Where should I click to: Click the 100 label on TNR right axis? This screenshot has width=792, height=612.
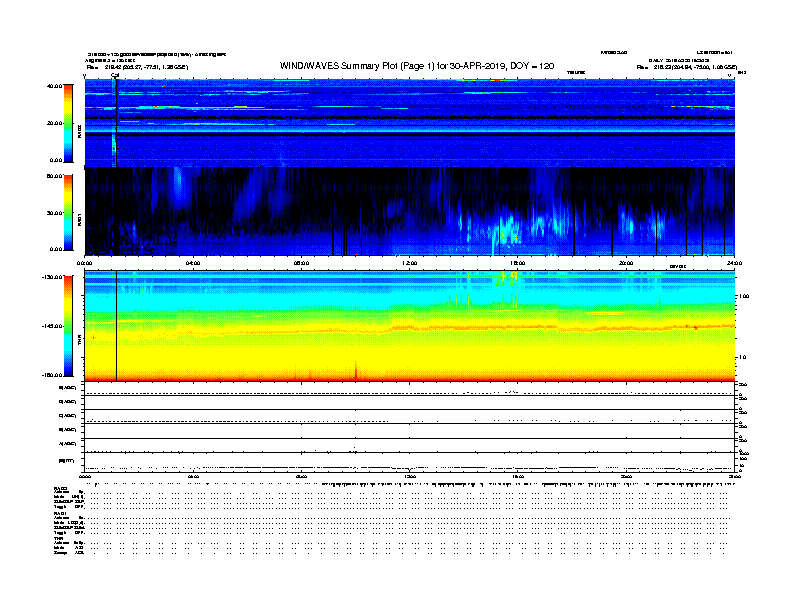coord(744,296)
